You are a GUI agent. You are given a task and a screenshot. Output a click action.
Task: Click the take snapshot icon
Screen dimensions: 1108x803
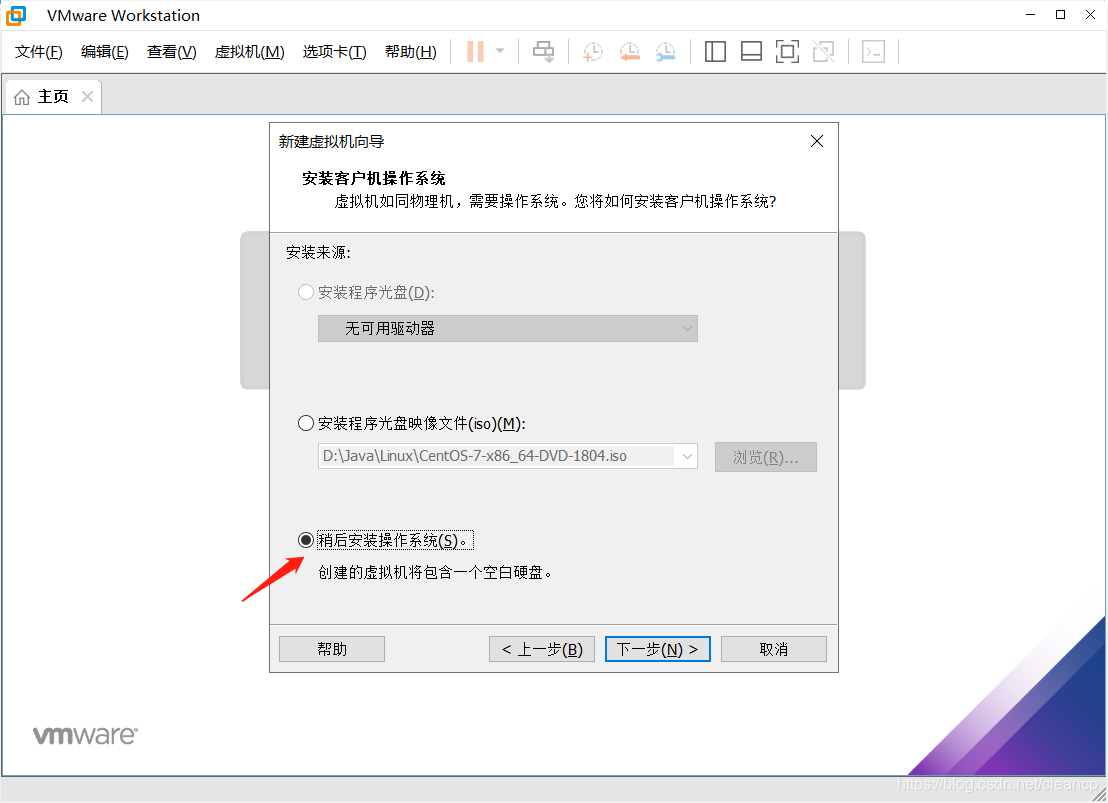592,52
